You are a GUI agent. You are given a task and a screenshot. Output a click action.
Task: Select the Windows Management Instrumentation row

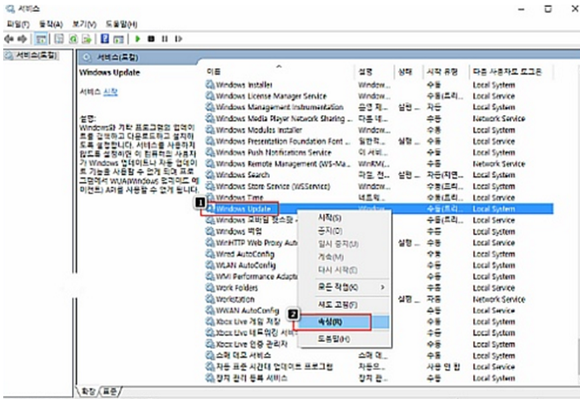[379, 107]
